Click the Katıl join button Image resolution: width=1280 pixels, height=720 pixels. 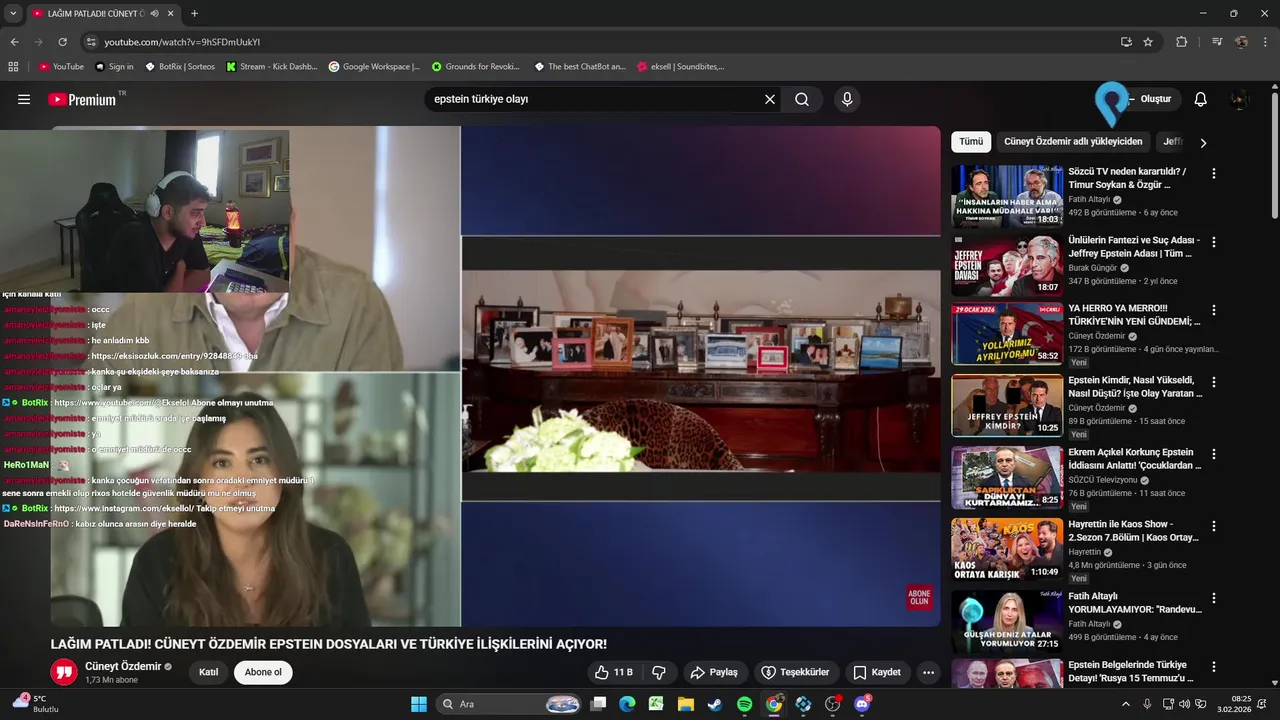point(208,672)
